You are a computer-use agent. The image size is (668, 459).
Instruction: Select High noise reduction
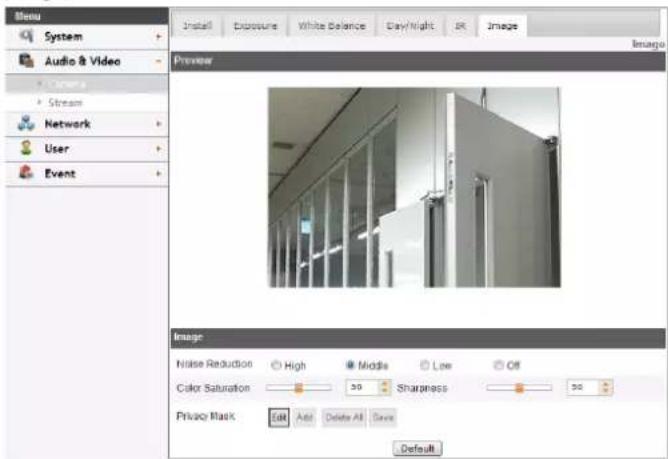click(276, 365)
